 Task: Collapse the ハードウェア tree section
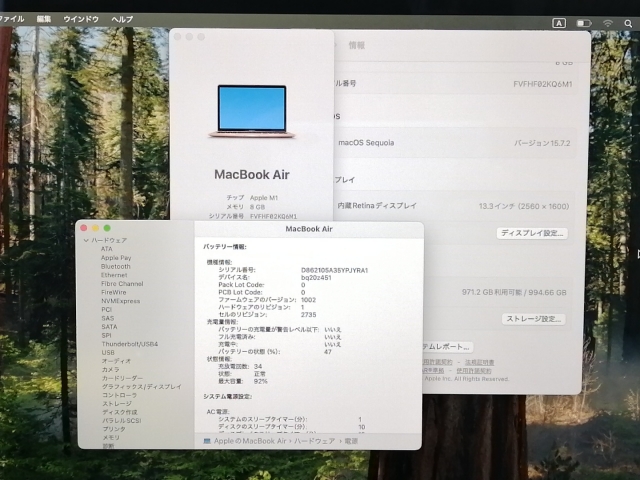[x=86, y=240]
